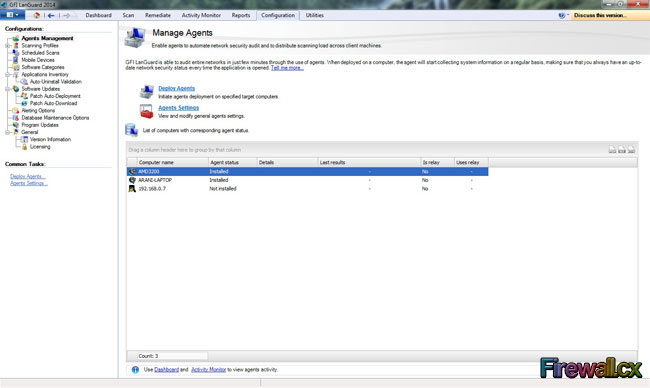Expand the Scanning Profiles node
Screen dimensions: 650x388
7,46
